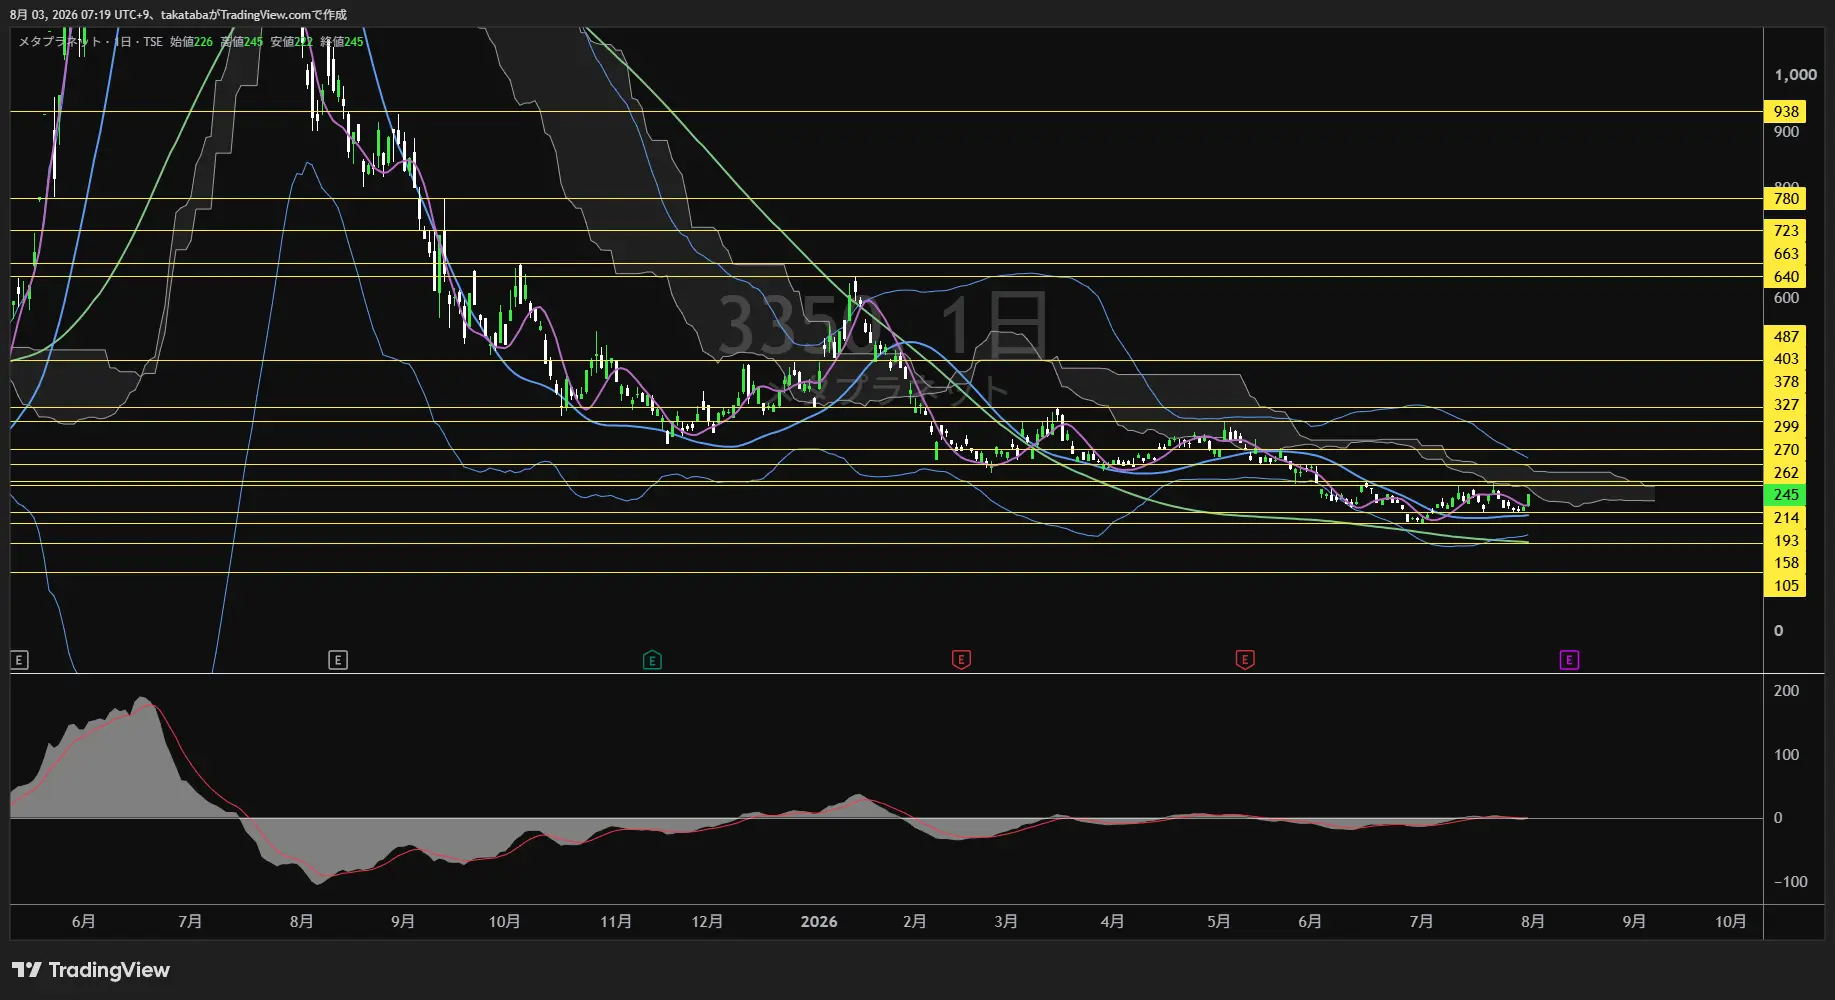The width and height of the screenshot is (1835, 1000).
Task: Click the yellow 105 price level label
Action: pos(1785,586)
